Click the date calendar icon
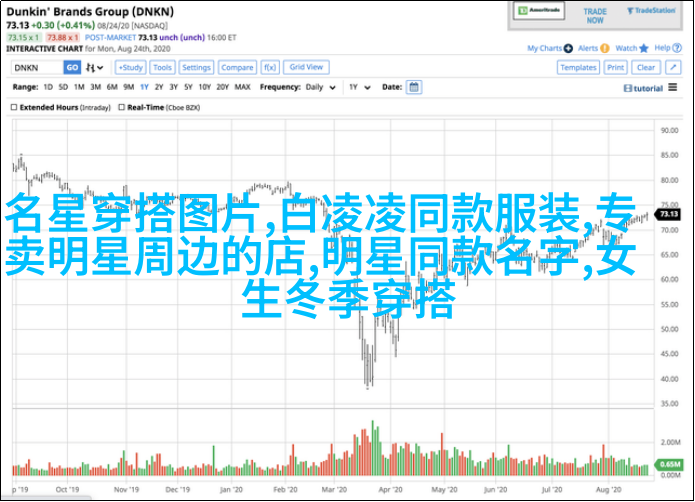Screen dimensions: 695x502 (414, 87)
